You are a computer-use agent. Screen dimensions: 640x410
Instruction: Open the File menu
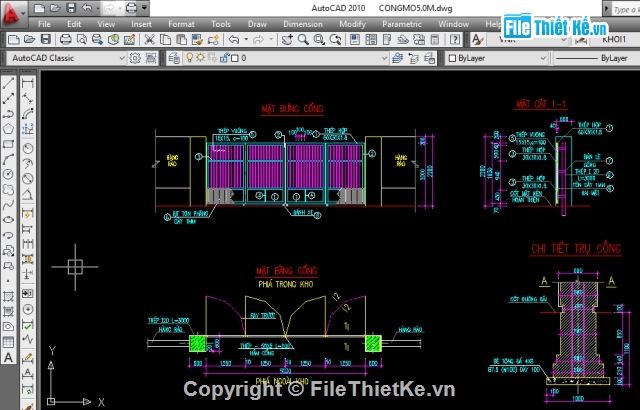tap(44, 24)
